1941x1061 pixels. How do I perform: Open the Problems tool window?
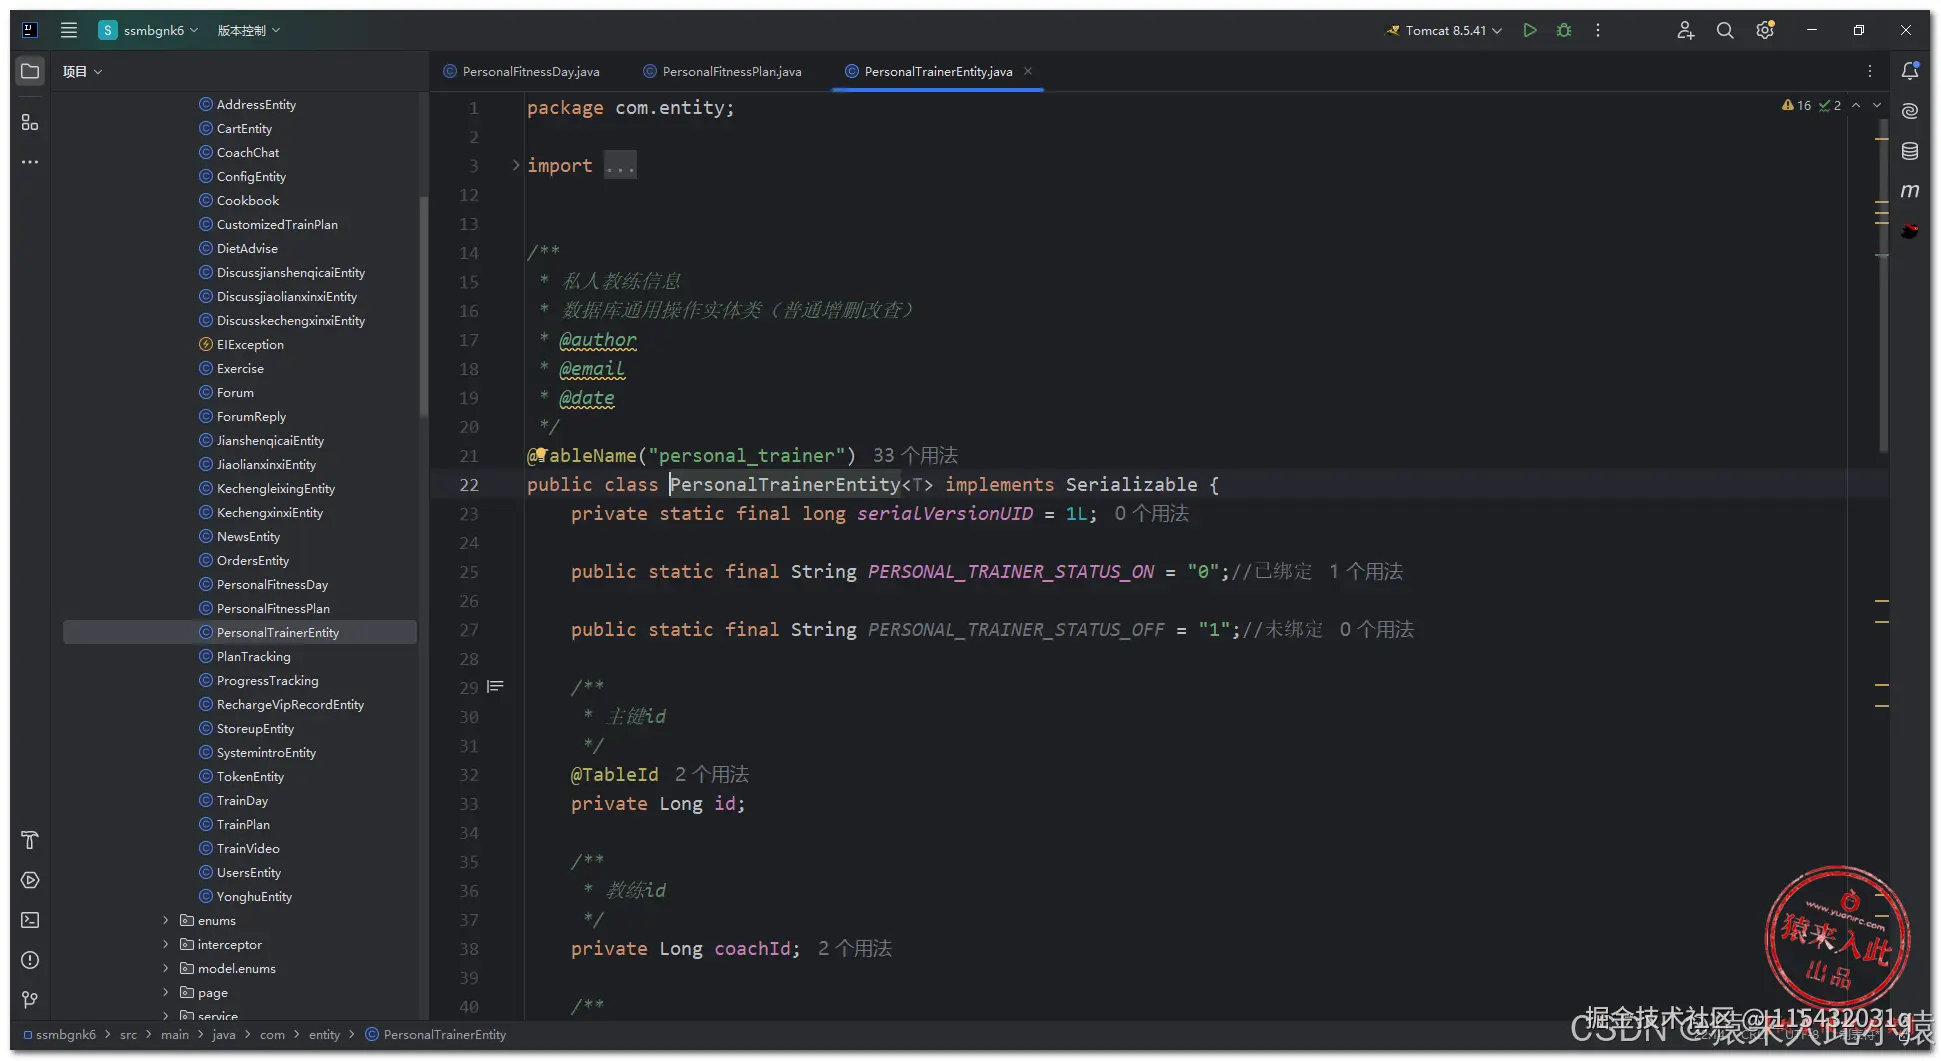pos(30,960)
